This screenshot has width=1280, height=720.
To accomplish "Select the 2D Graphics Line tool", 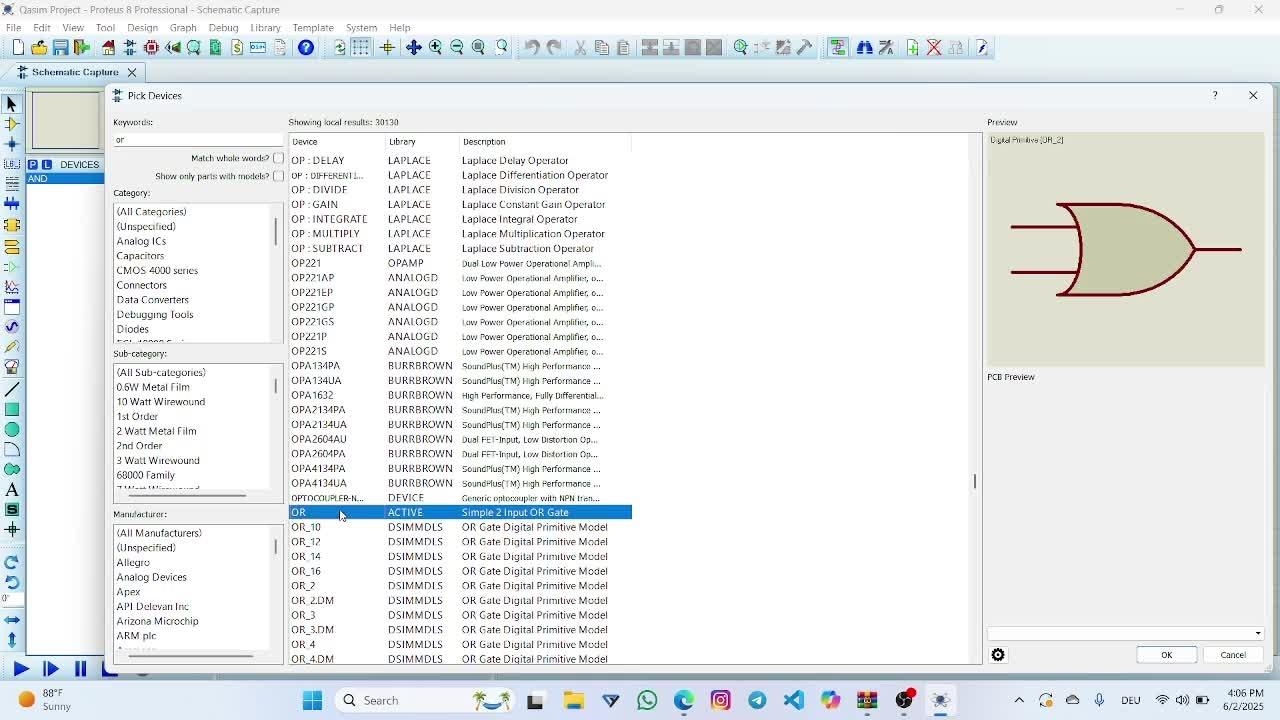I will 12,389.
